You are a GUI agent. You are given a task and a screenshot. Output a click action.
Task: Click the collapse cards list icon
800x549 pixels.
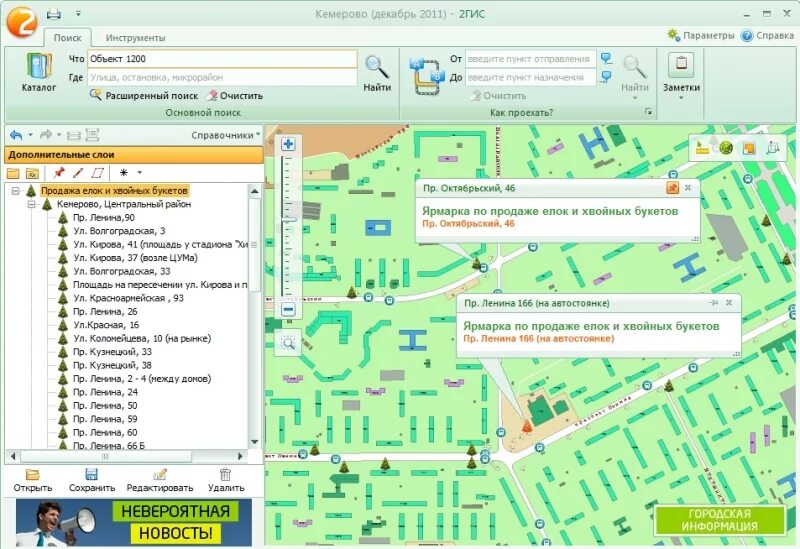pos(74,135)
